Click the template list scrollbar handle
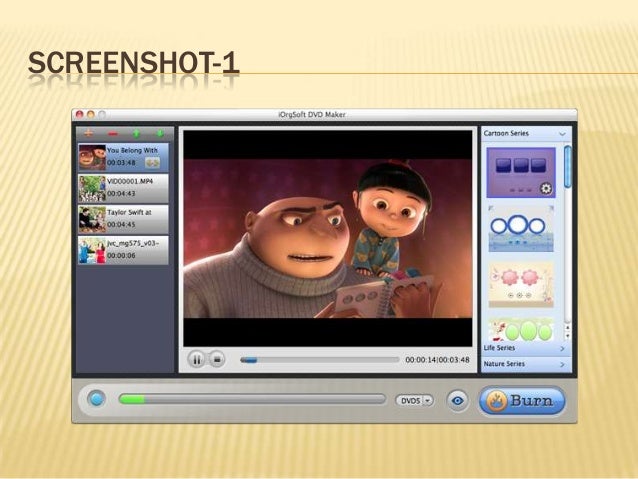Viewport: 638px width, 479px height. pyautogui.click(x=568, y=167)
